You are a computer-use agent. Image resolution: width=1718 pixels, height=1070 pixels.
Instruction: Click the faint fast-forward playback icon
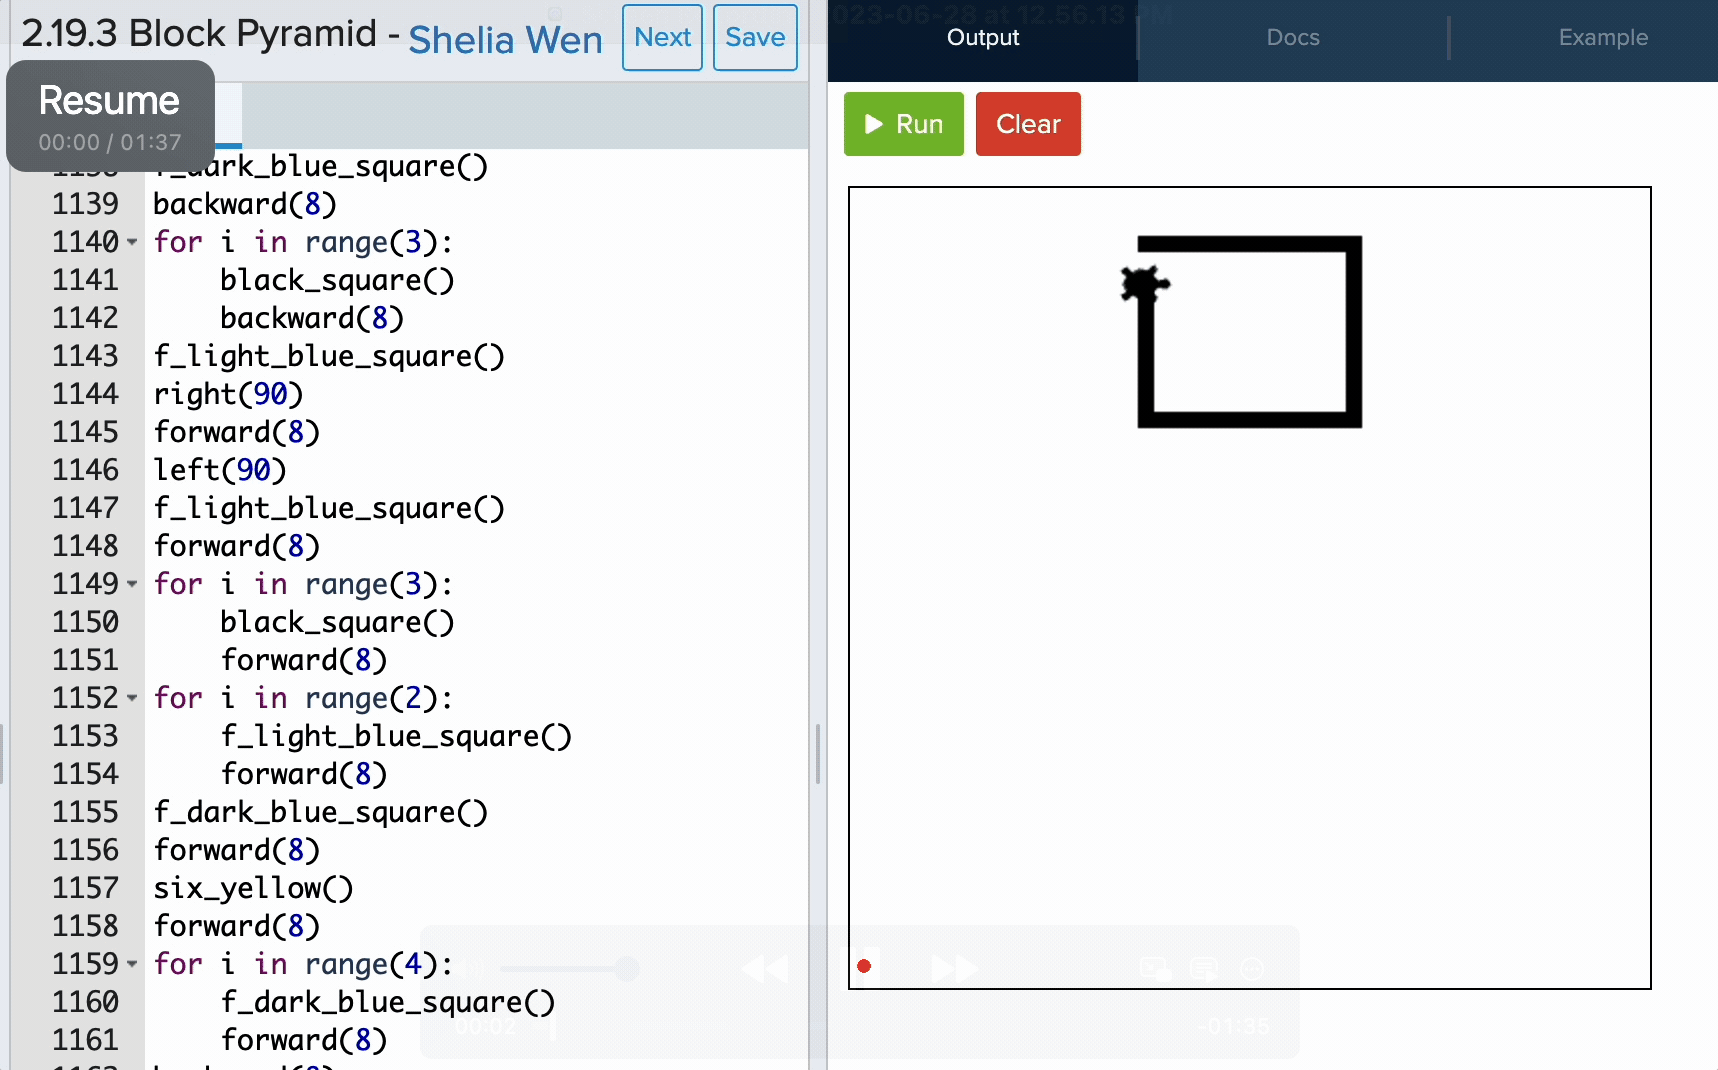tap(955, 968)
